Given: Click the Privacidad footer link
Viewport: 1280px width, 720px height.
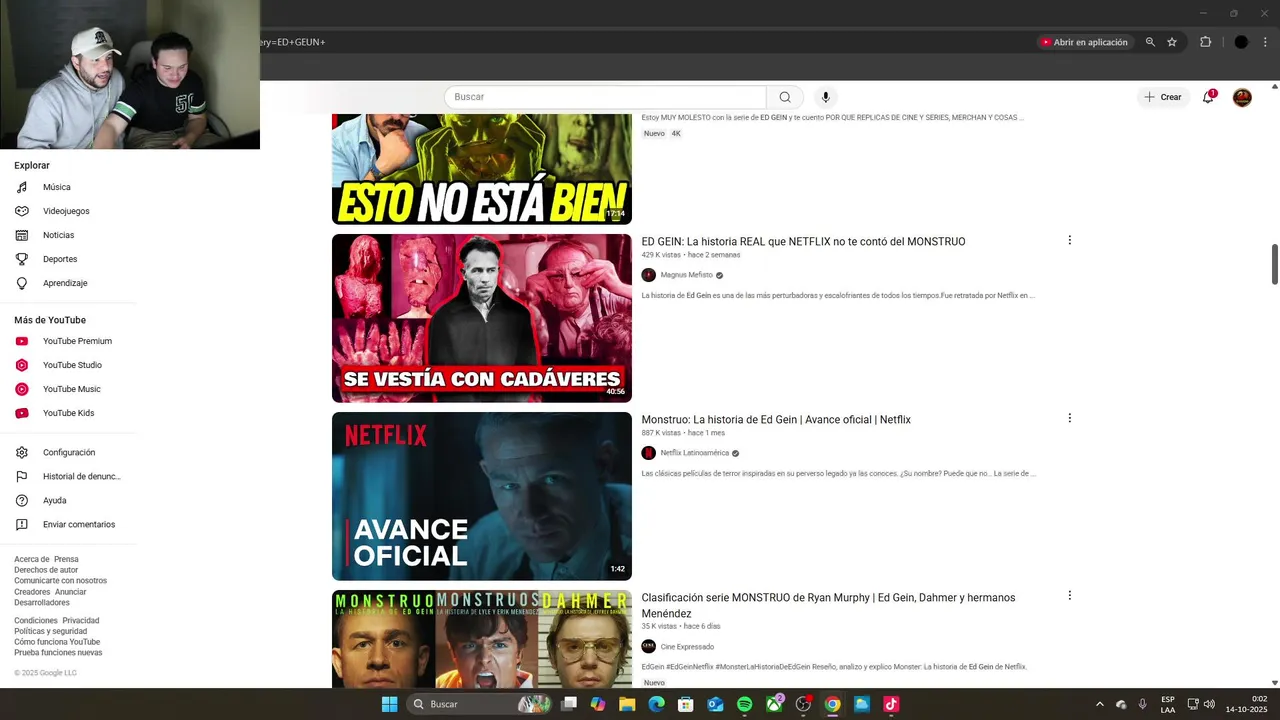Looking at the screenshot, I should point(81,620).
